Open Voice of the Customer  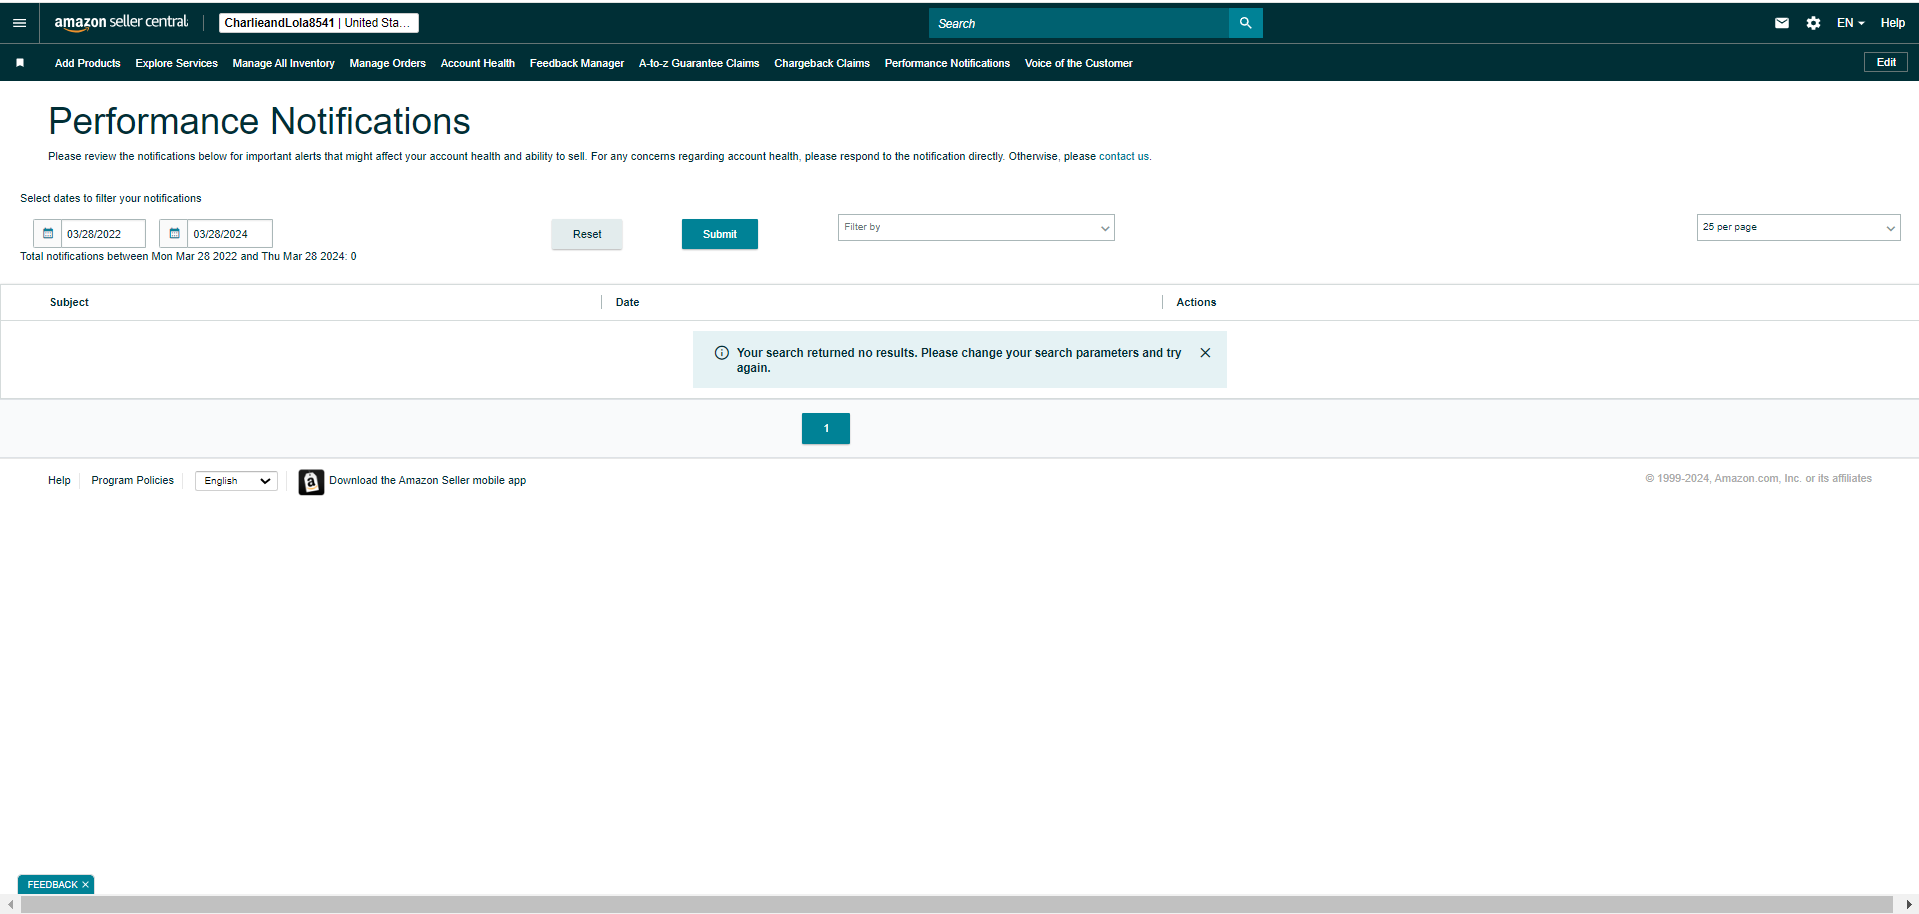[1079, 63]
